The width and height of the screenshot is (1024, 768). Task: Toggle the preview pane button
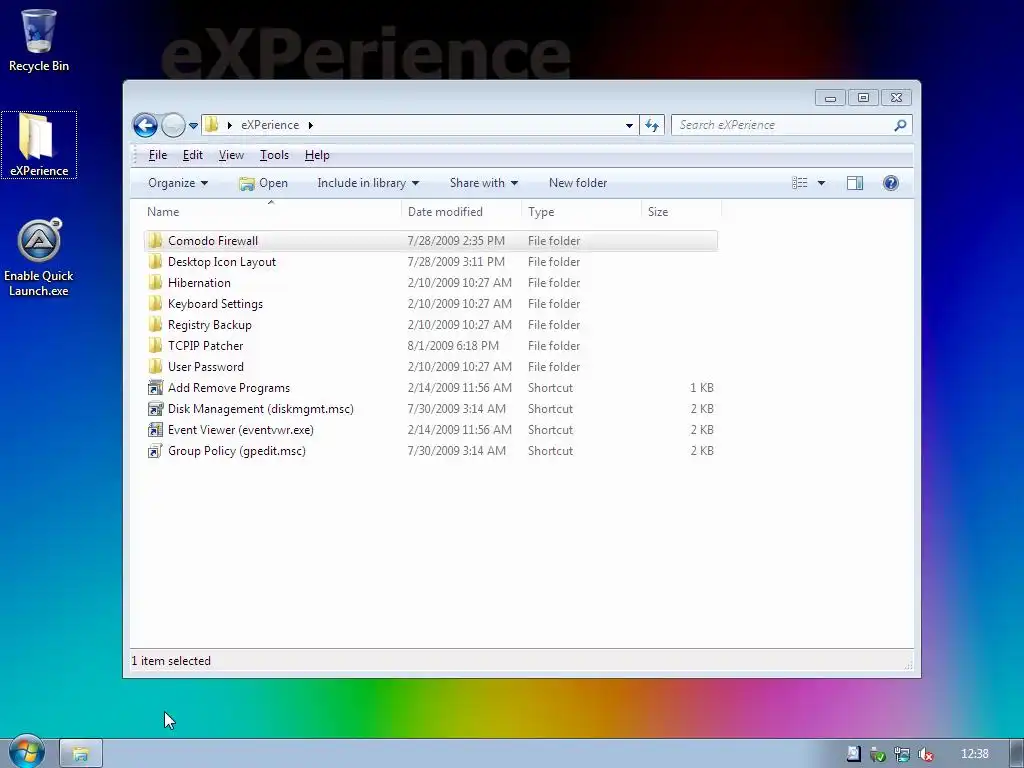[x=855, y=183]
